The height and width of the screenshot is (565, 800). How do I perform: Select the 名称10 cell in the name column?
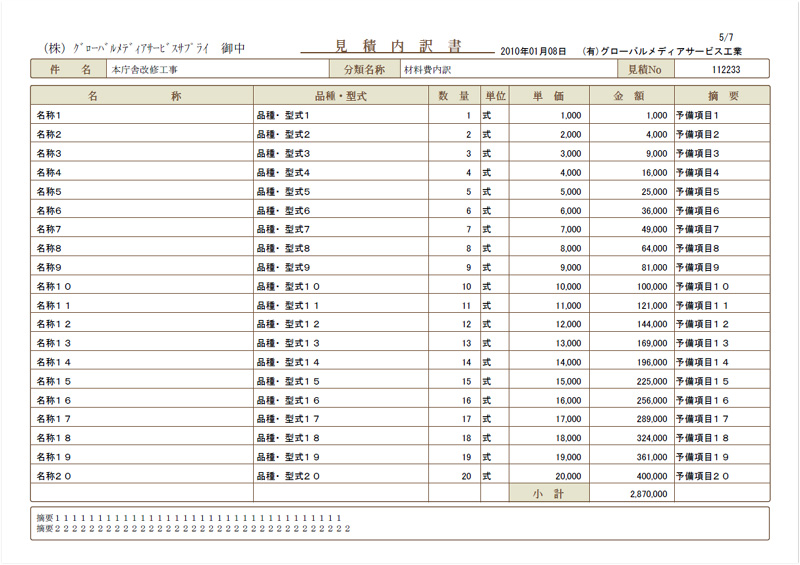[x=142, y=286]
